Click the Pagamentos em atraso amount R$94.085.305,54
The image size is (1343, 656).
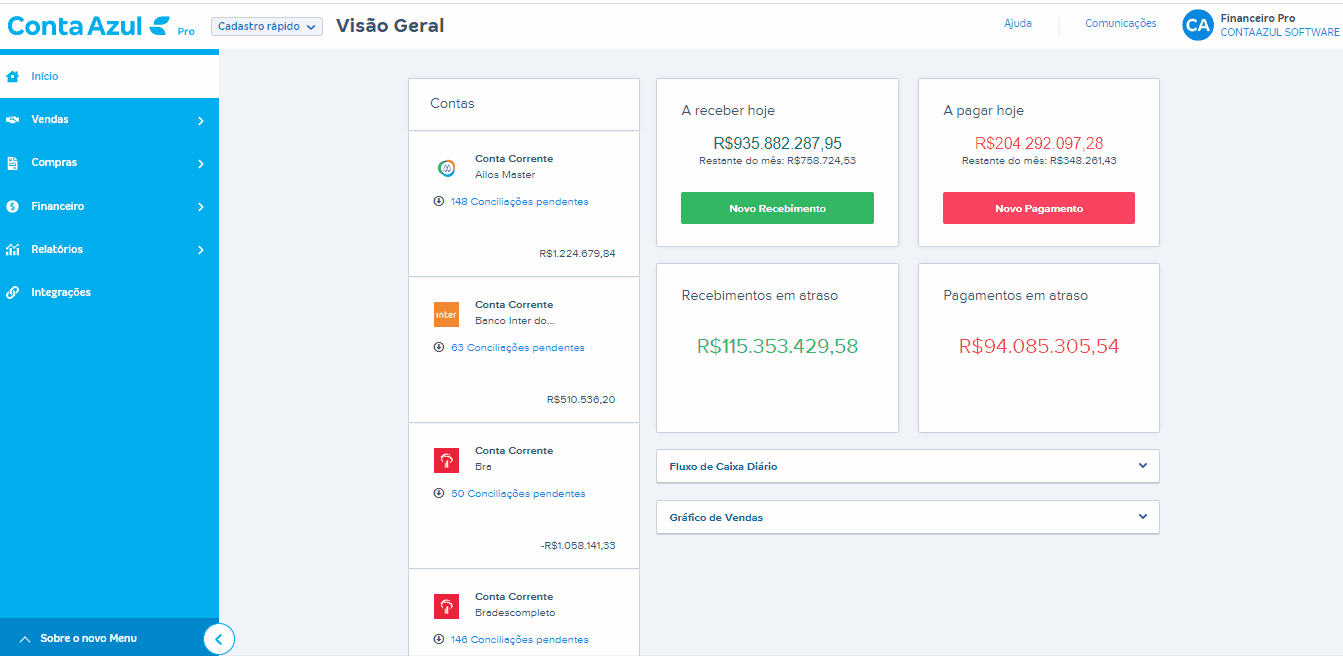pos(1039,347)
